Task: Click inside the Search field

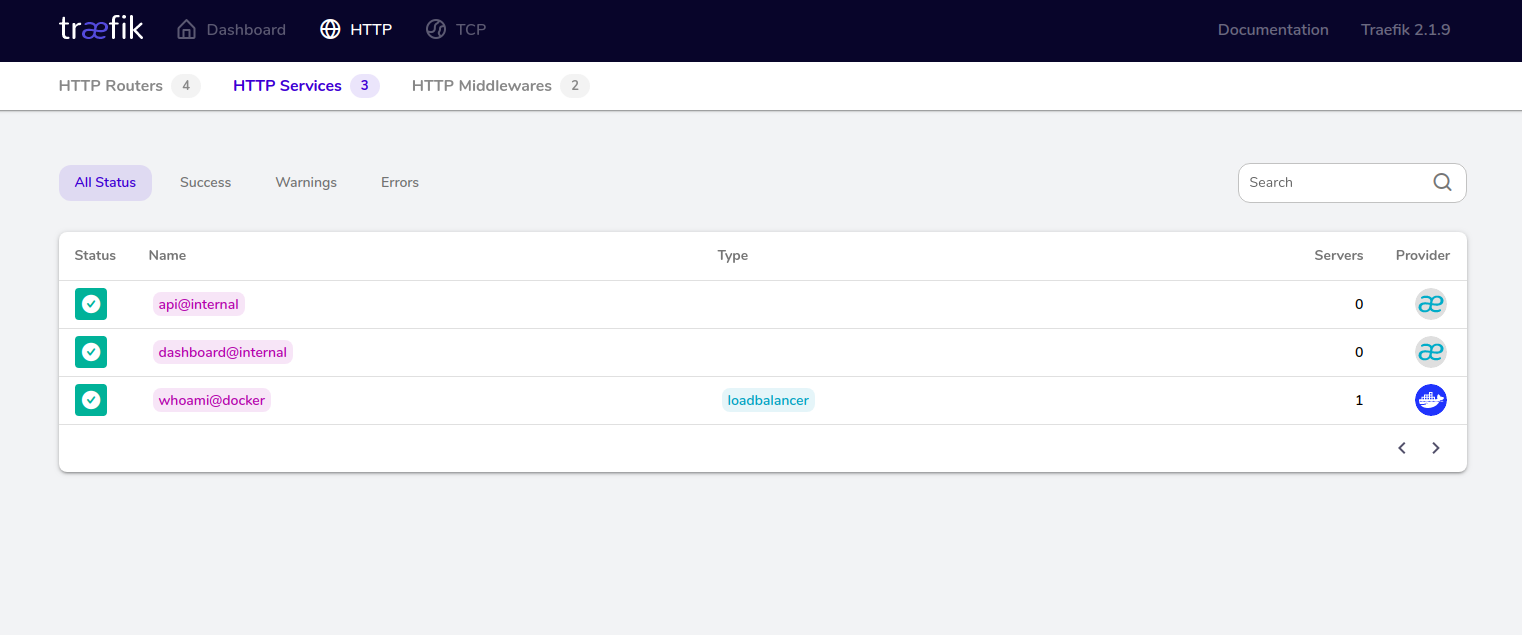Action: coord(1330,182)
